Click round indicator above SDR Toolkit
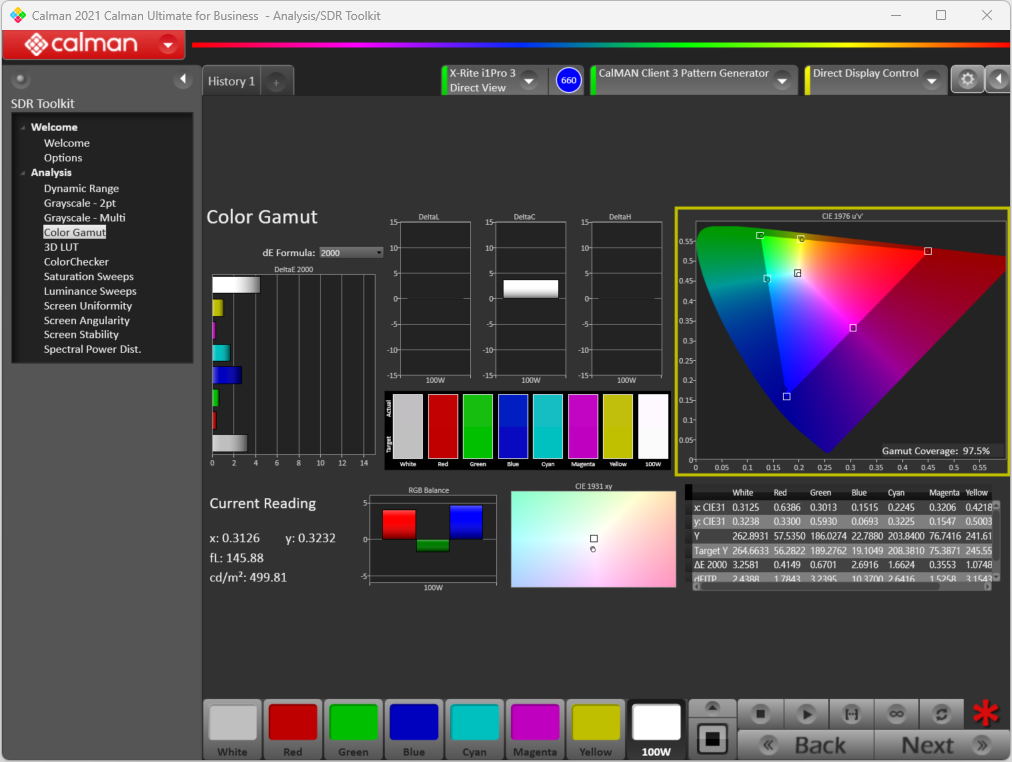Screen dimensions: 1012x762 click(x=21, y=79)
